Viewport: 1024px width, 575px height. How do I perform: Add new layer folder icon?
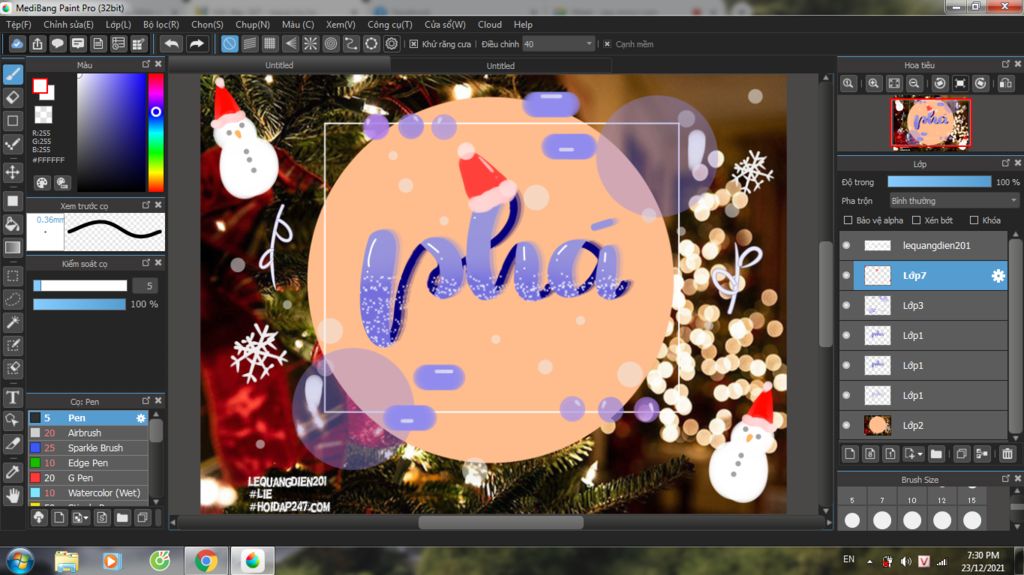click(x=936, y=453)
